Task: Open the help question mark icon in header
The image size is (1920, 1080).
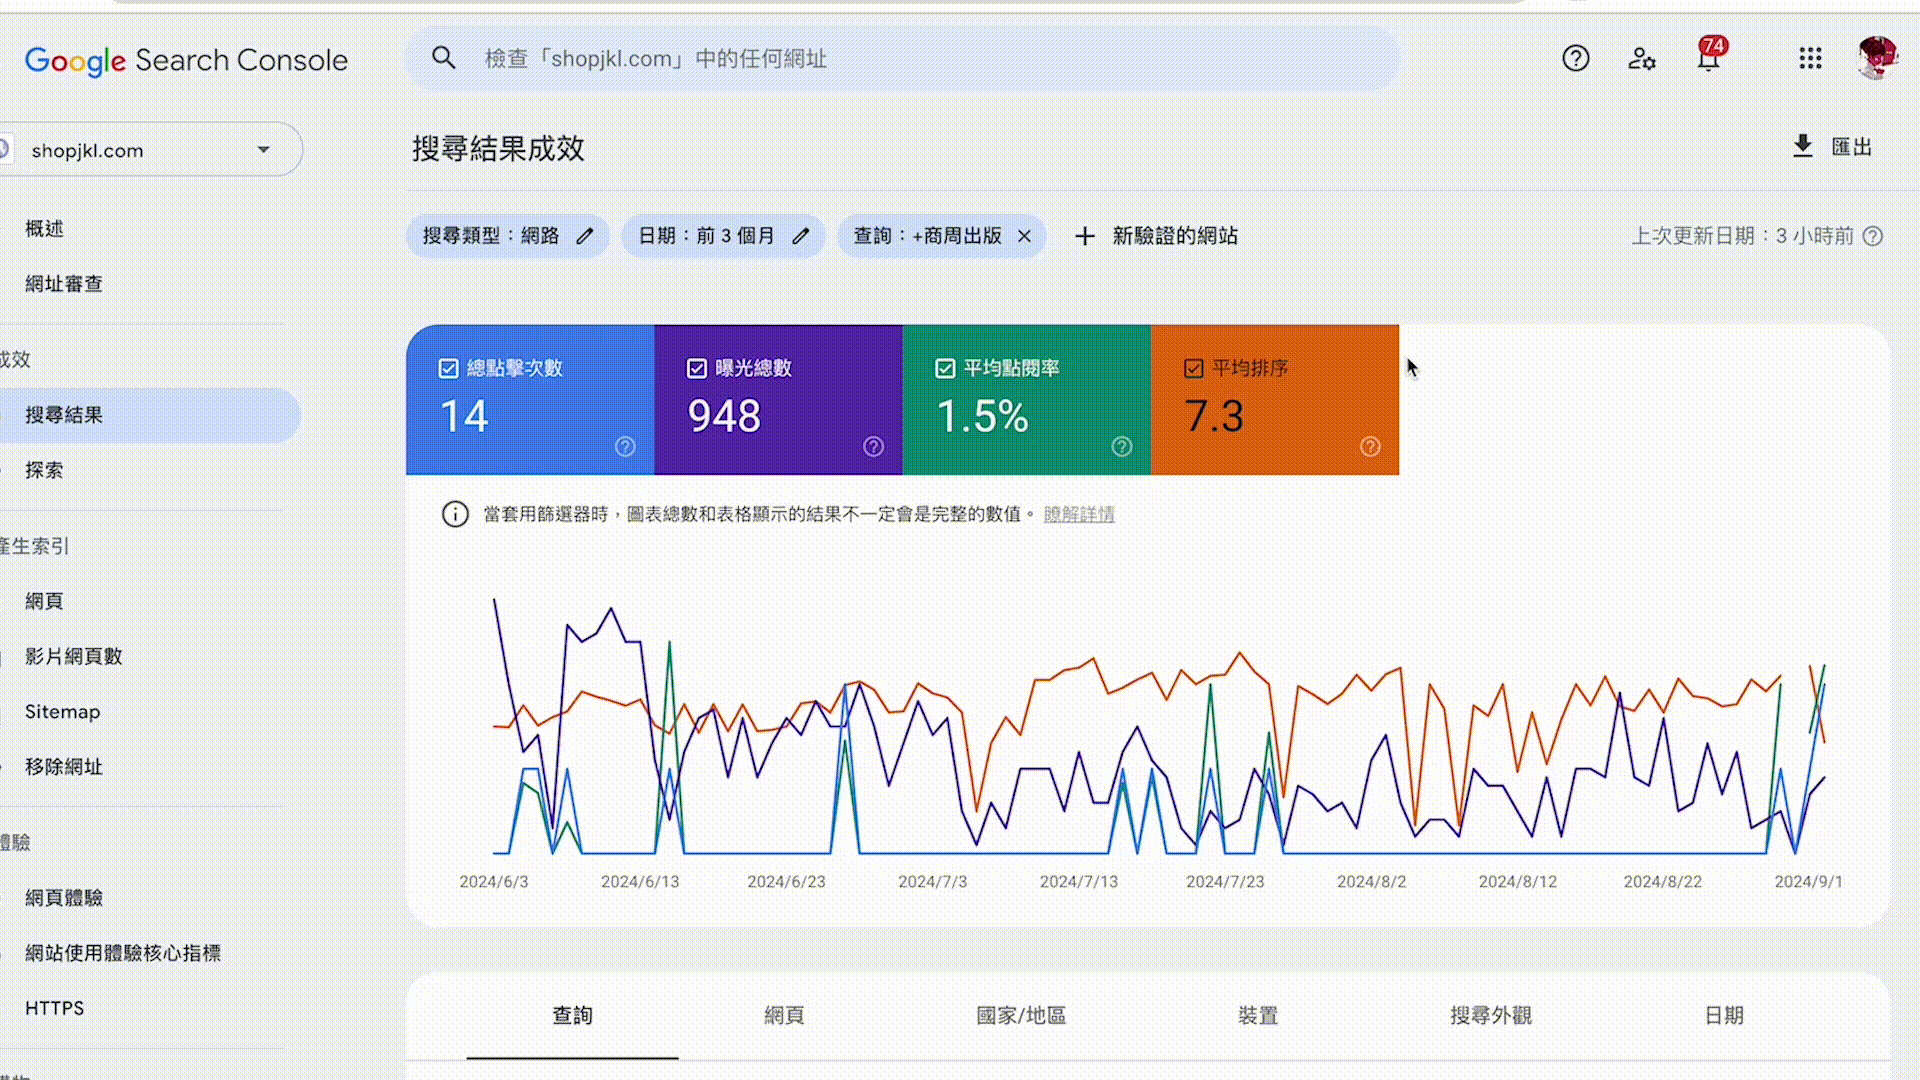Action: pos(1575,59)
